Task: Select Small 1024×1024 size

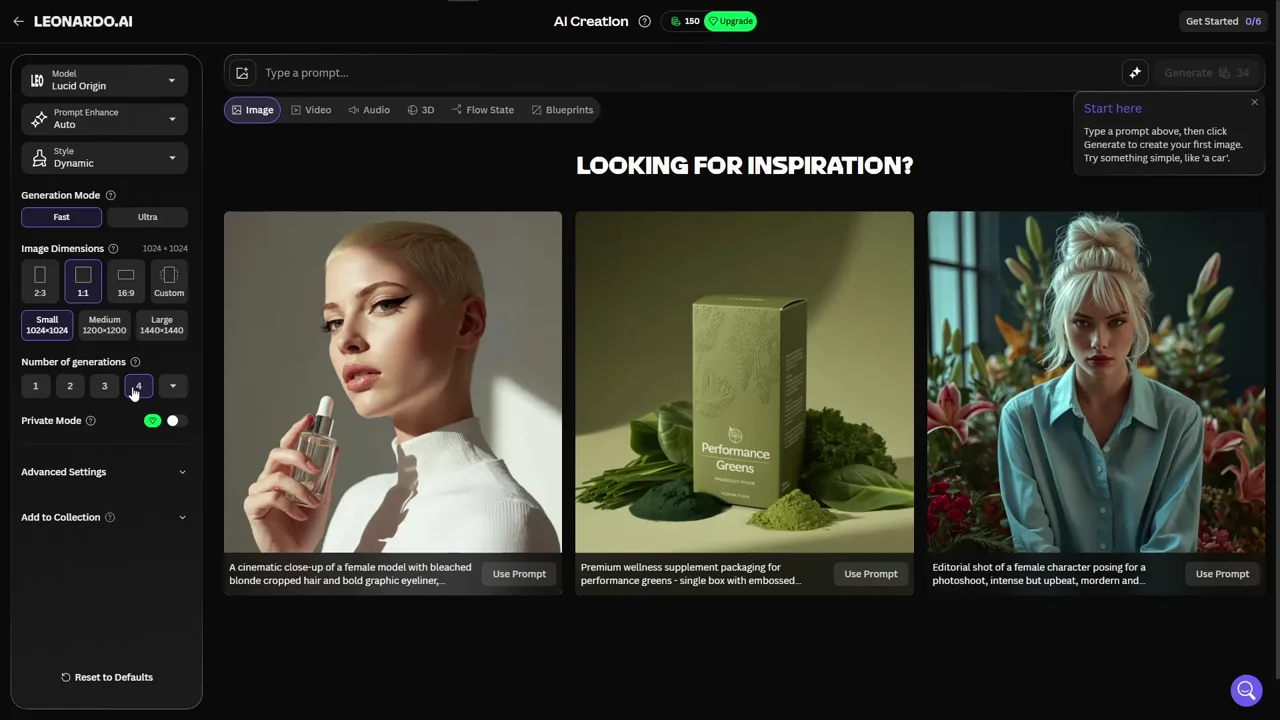Action: click(47, 325)
